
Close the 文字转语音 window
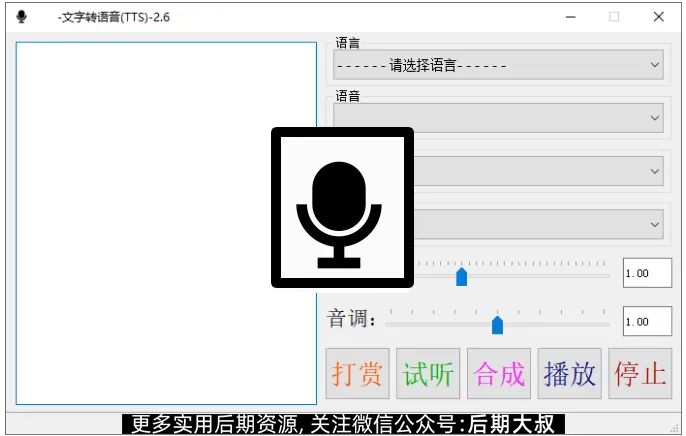point(658,17)
